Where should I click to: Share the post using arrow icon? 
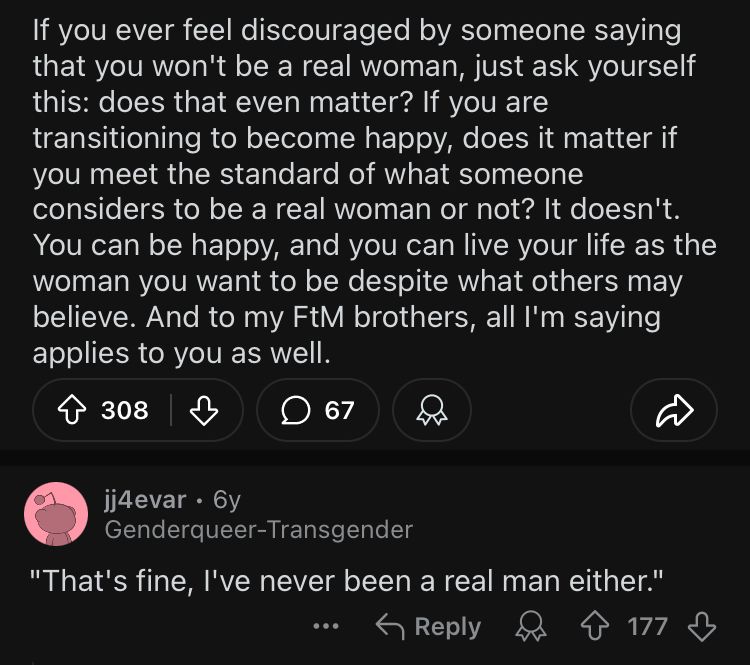(674, 410)
